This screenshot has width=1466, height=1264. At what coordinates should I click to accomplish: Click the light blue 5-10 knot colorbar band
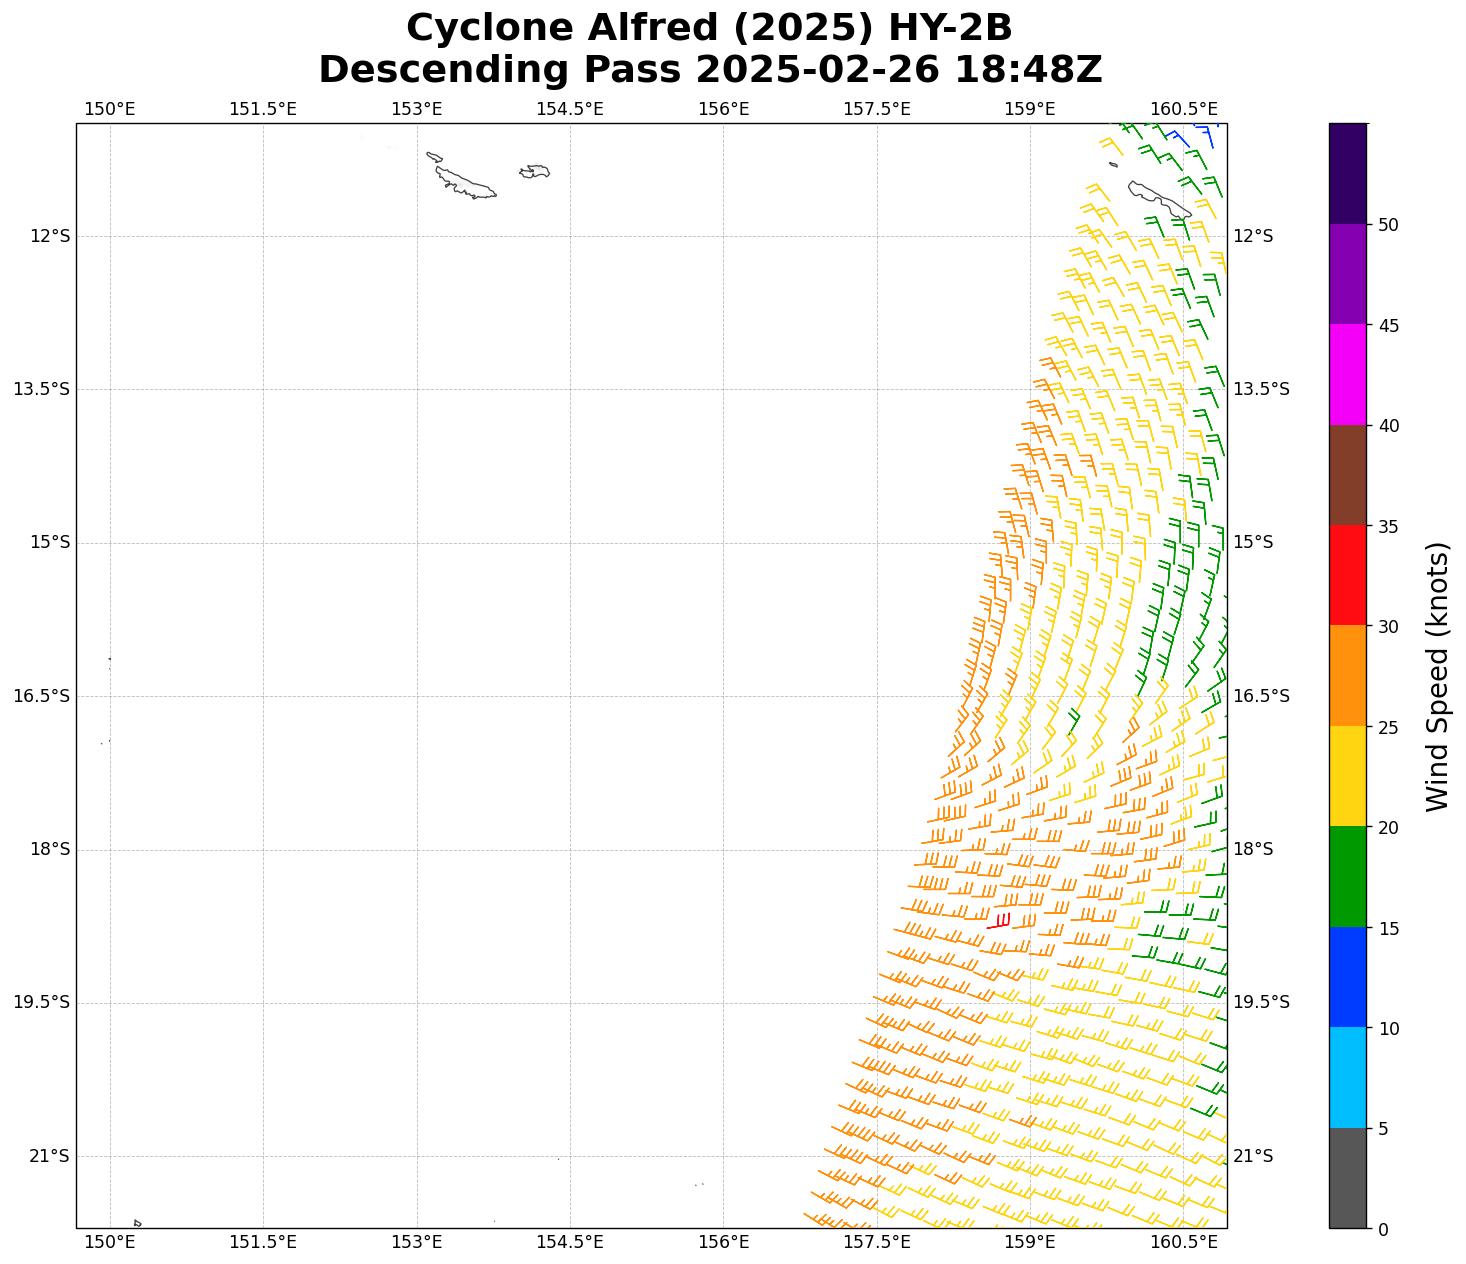click(x=1347, y=1077)
